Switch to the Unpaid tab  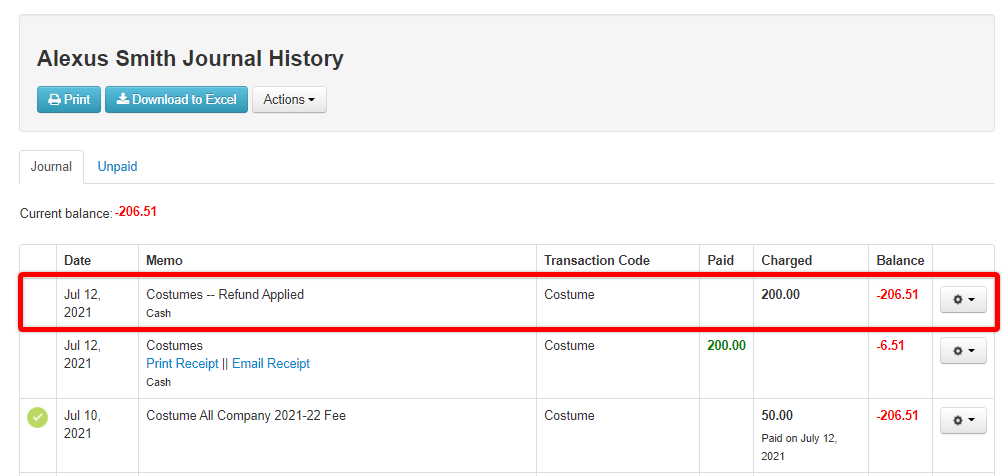118,167
